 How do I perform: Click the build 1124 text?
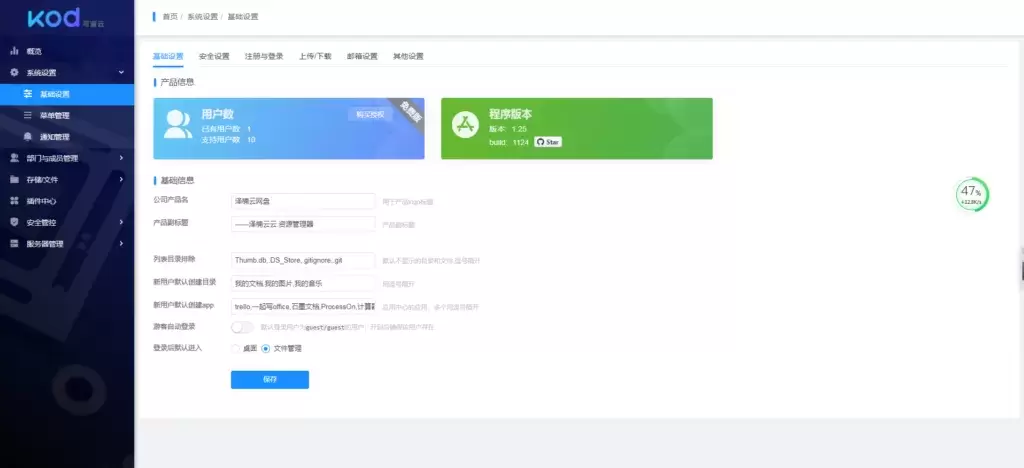tap(509, 142)
